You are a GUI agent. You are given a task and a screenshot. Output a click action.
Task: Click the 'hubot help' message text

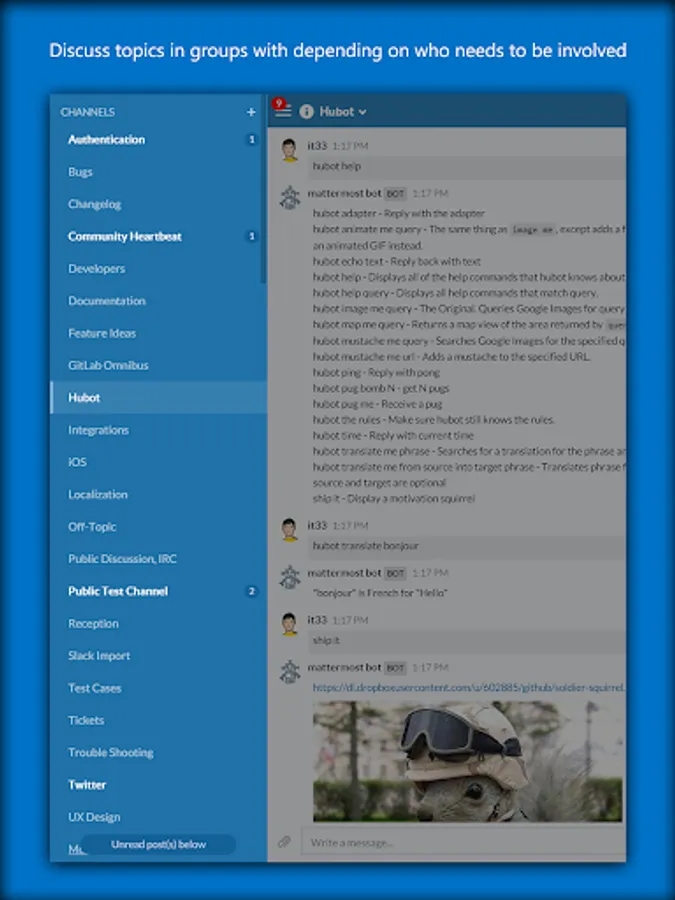coord(337,166)
